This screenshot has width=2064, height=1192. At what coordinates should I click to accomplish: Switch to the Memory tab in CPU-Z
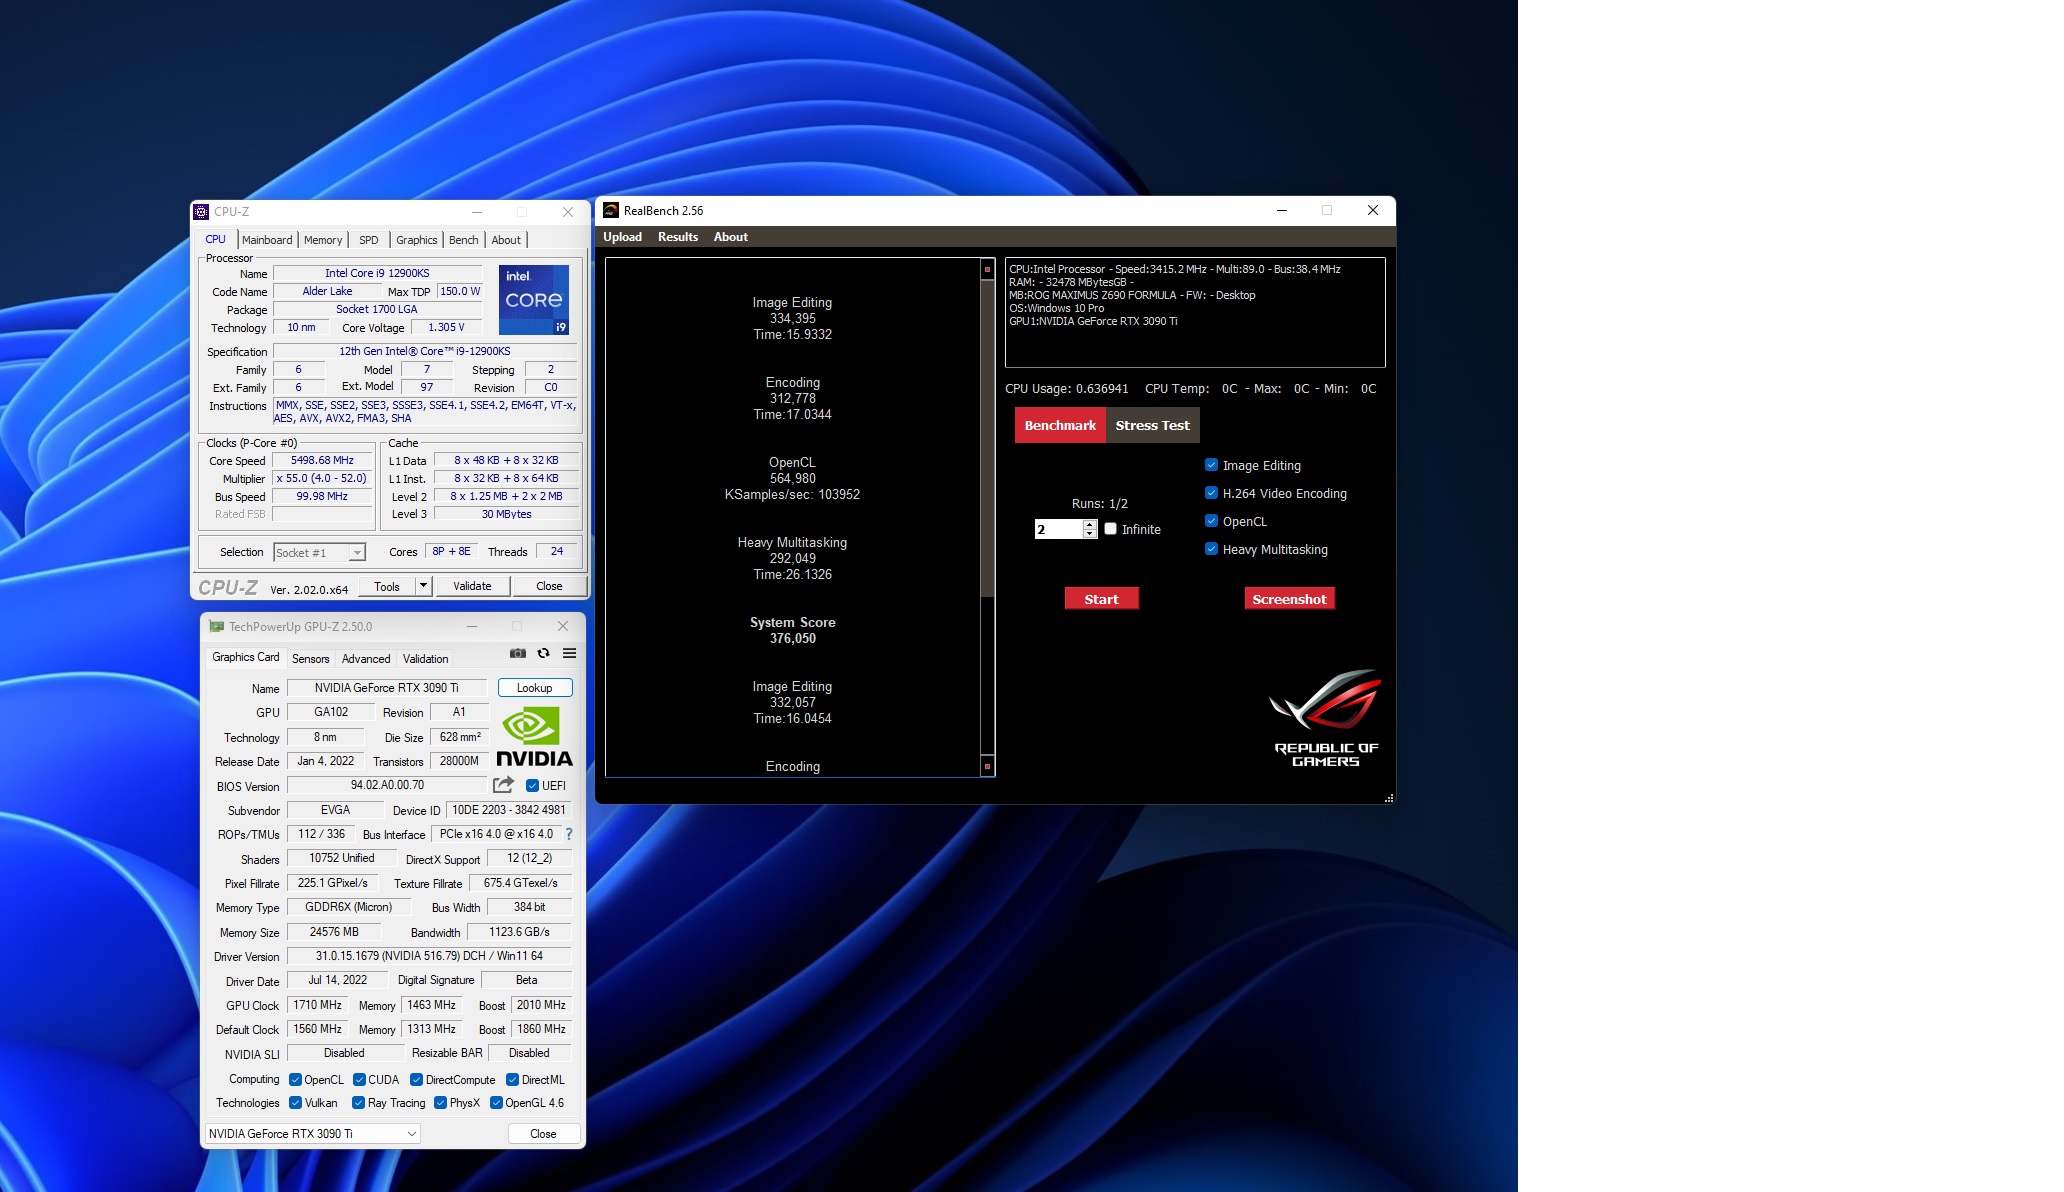pyautogui.click(x=323, y=240)
